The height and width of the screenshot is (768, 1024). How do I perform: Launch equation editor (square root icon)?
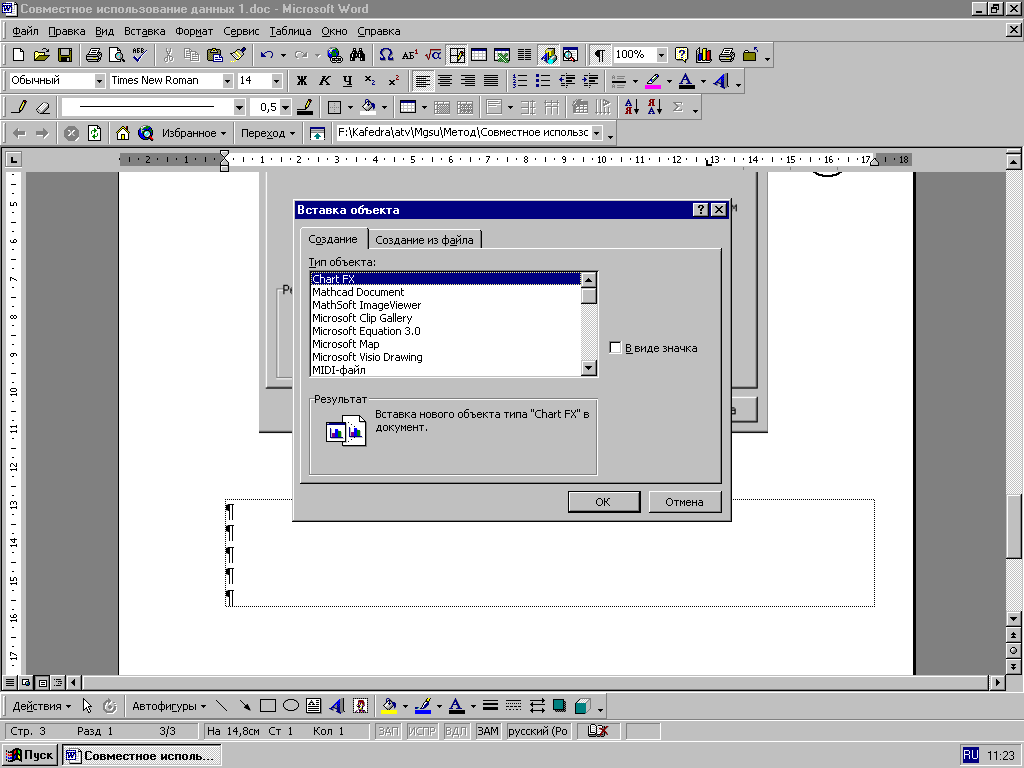click(432, 55)
